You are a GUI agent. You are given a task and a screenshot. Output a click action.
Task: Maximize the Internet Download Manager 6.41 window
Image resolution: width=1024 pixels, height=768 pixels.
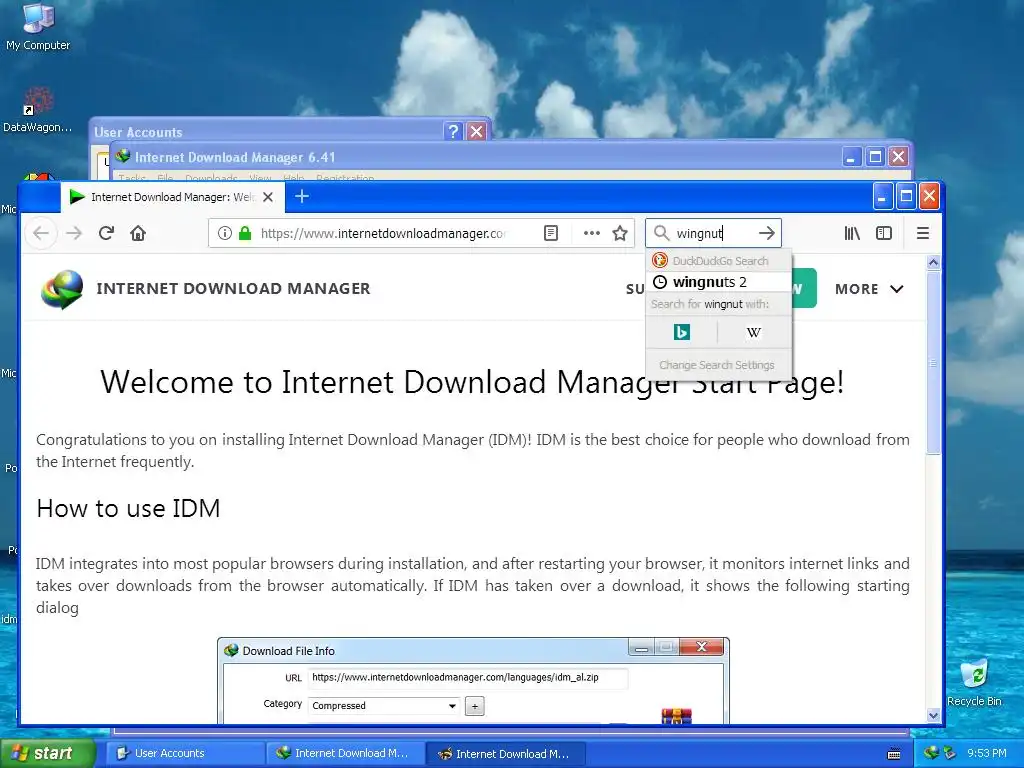[875, 157]
